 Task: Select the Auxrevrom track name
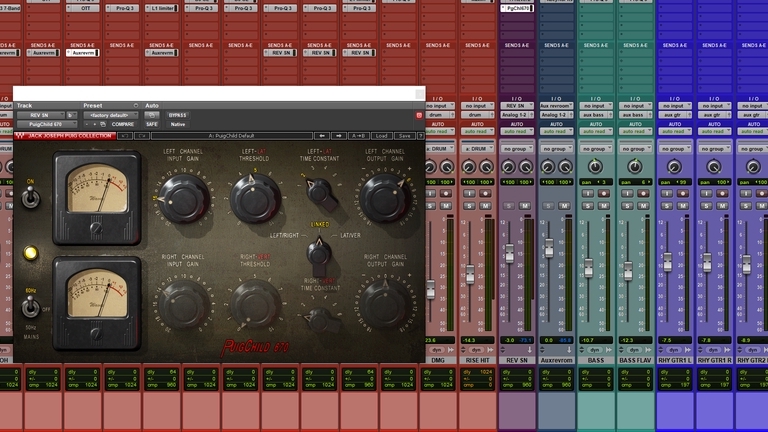(556, 360)
